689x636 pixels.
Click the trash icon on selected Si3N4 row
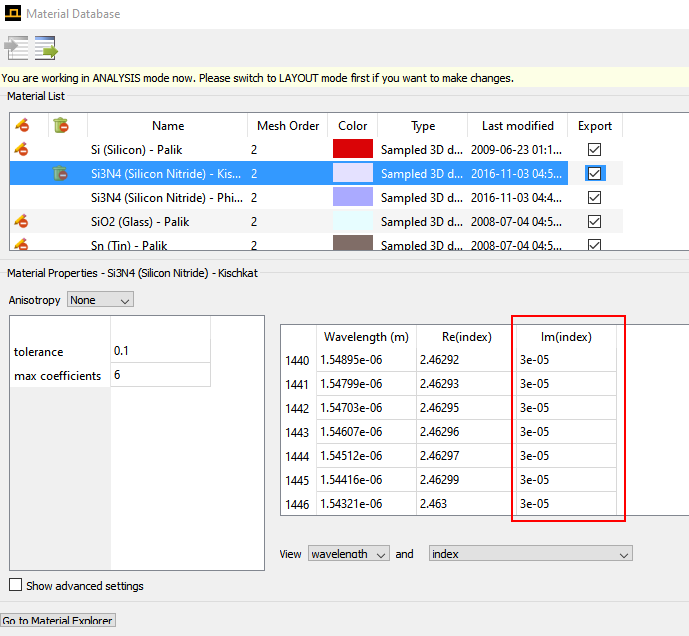pyautogui.click(x=61, y=174)
